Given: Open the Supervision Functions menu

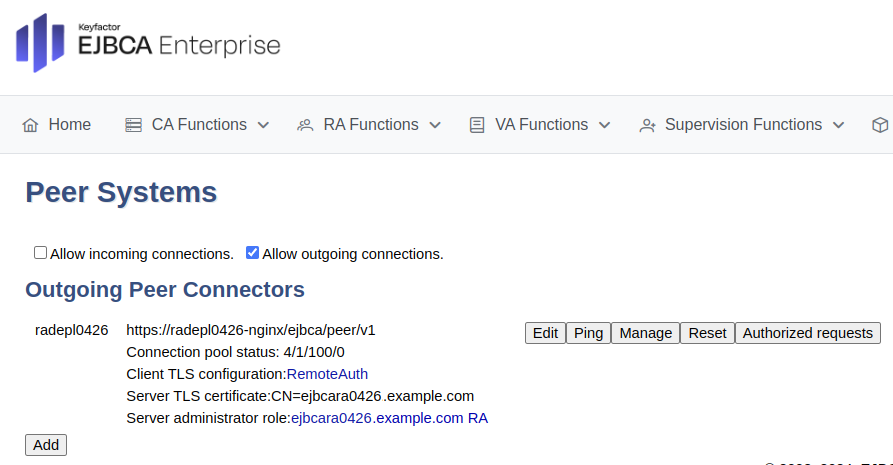Looking at the screenshot, I should tap(743, 125).
